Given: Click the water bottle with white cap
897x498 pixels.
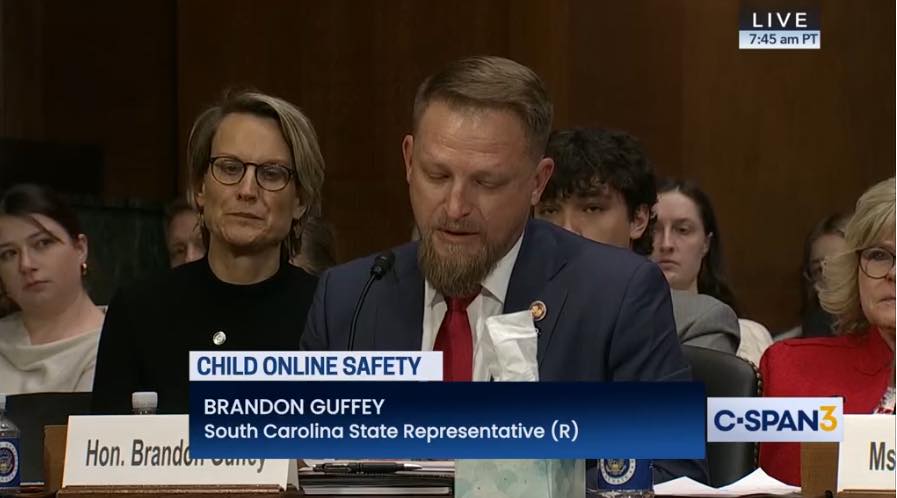Looking at the screenshot, I should click(x=144, y=403).
